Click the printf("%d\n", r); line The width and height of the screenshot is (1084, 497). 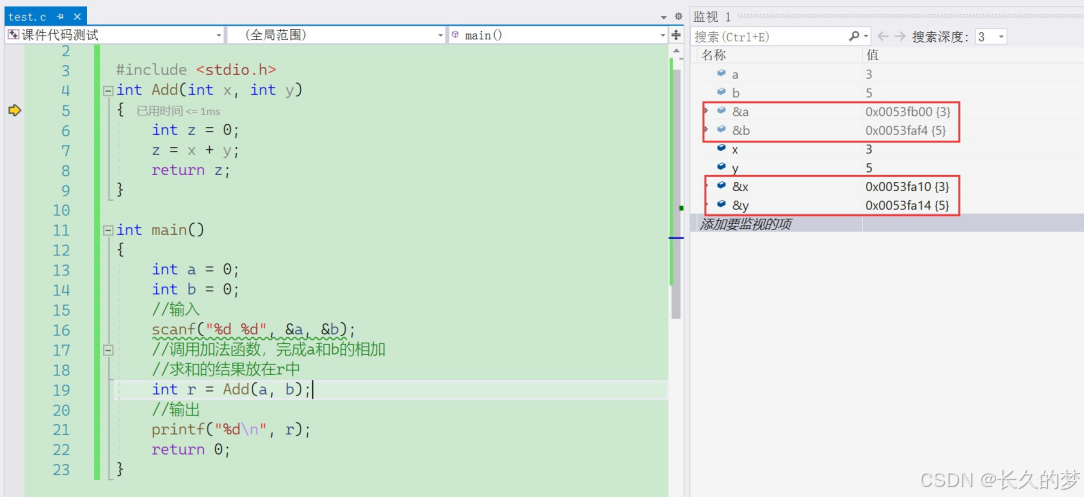click(232, 430)
